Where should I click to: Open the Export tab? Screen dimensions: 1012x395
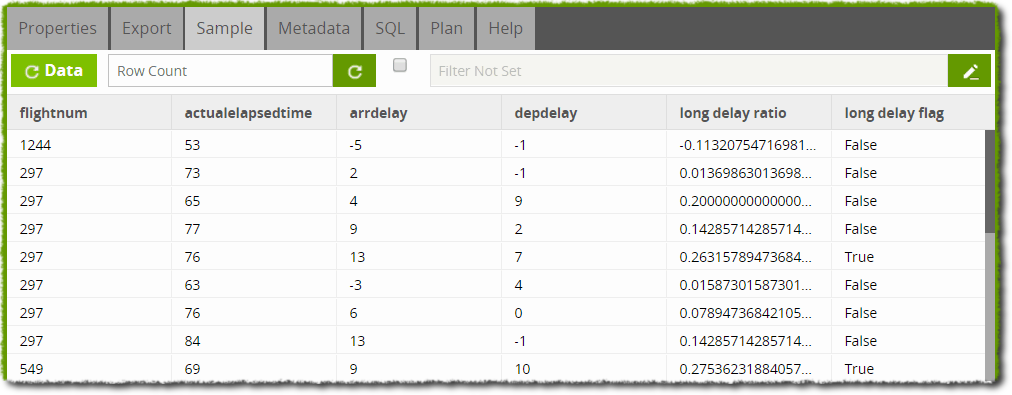[x=147, y=28]
